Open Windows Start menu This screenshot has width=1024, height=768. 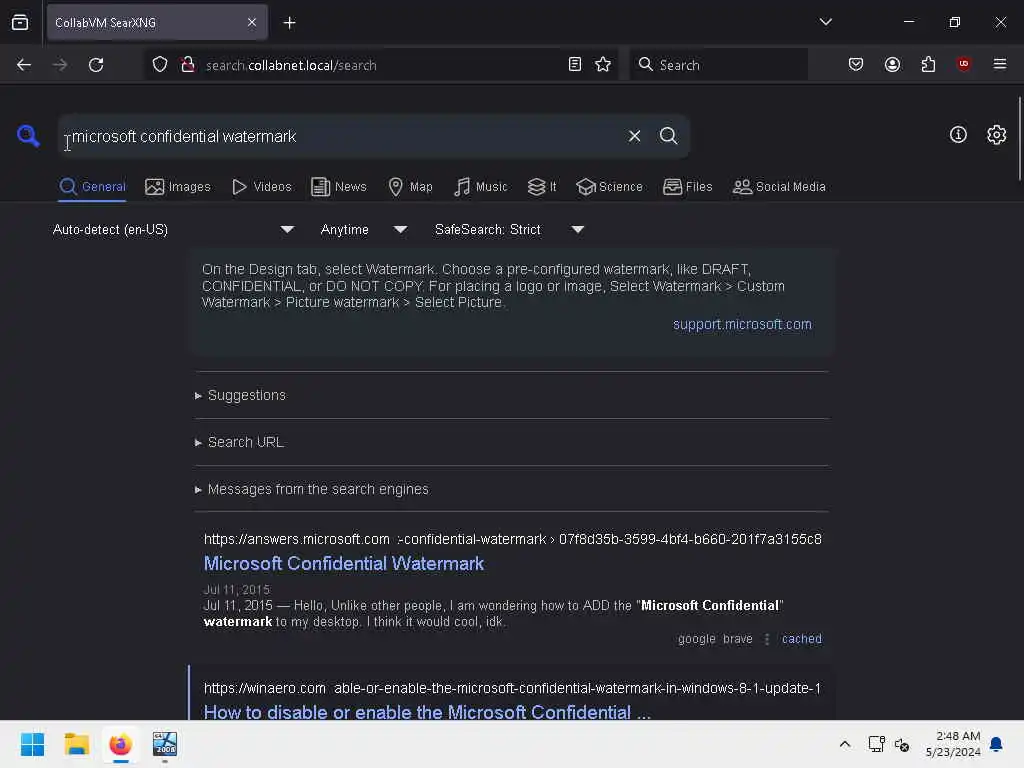32,744
